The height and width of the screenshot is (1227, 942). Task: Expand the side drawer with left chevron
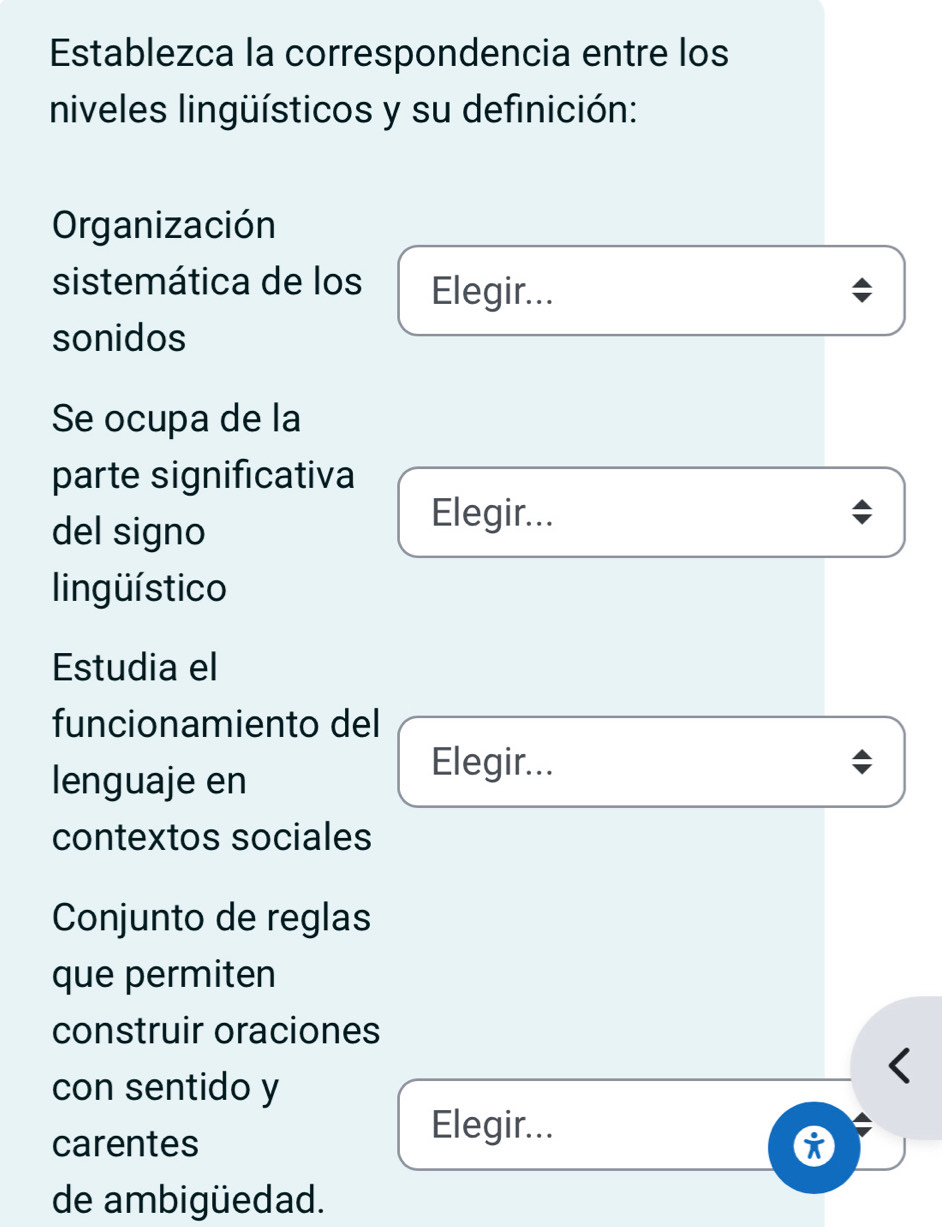click(899, 1068)
